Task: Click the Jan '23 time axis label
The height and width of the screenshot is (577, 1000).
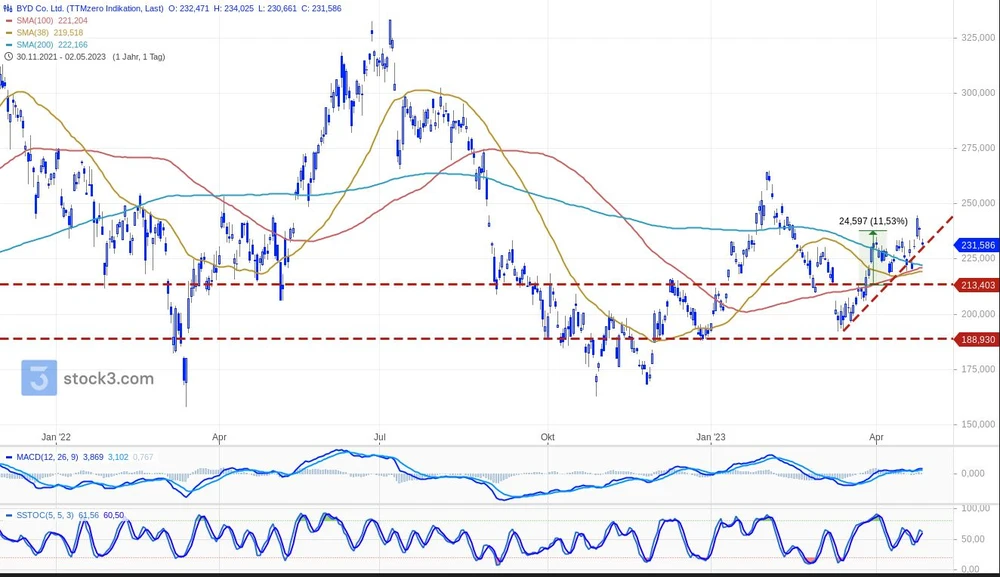Action: [x=710, y=437]
